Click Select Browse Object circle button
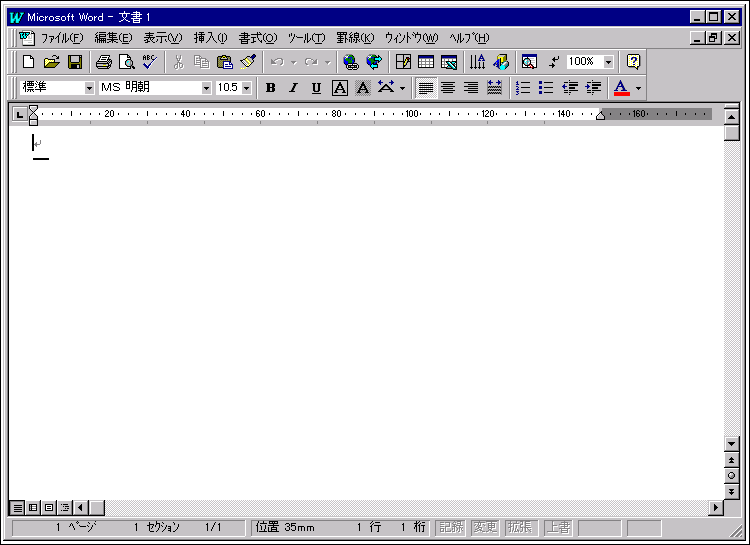750x545 pixels. 731,476
